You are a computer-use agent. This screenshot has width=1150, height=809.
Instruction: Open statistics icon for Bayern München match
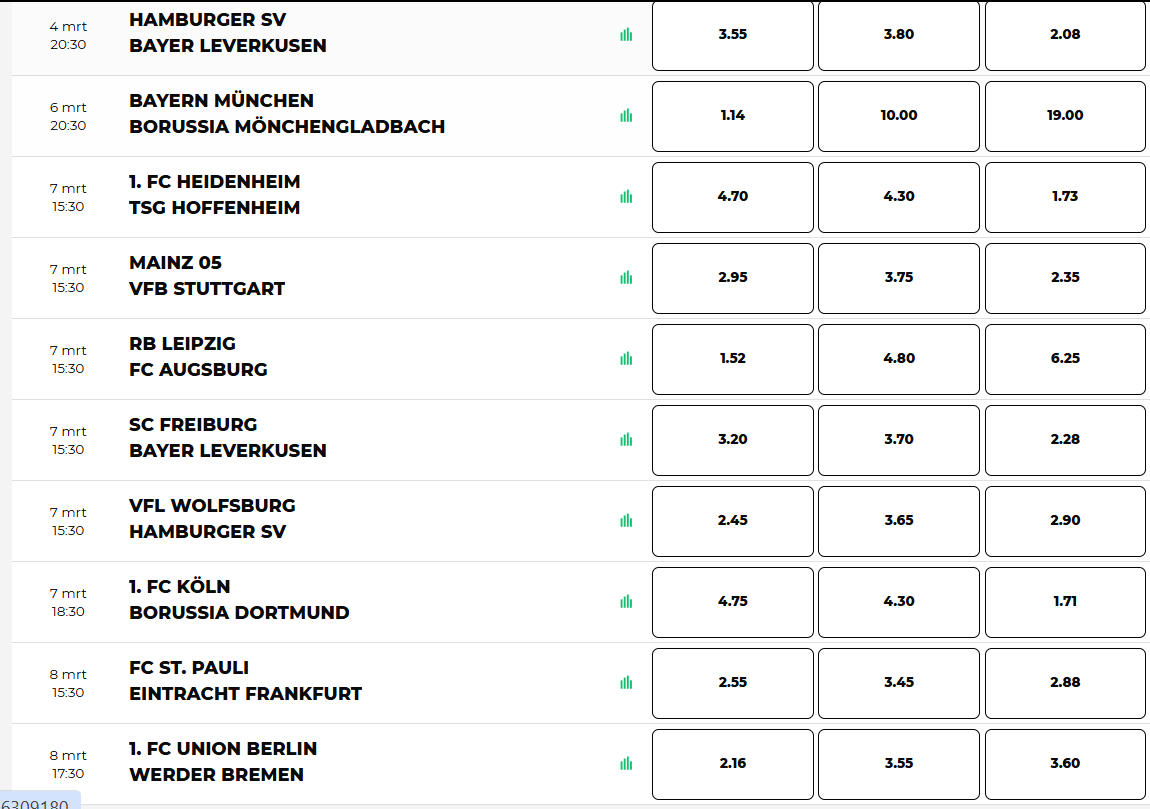coord(626,115)
